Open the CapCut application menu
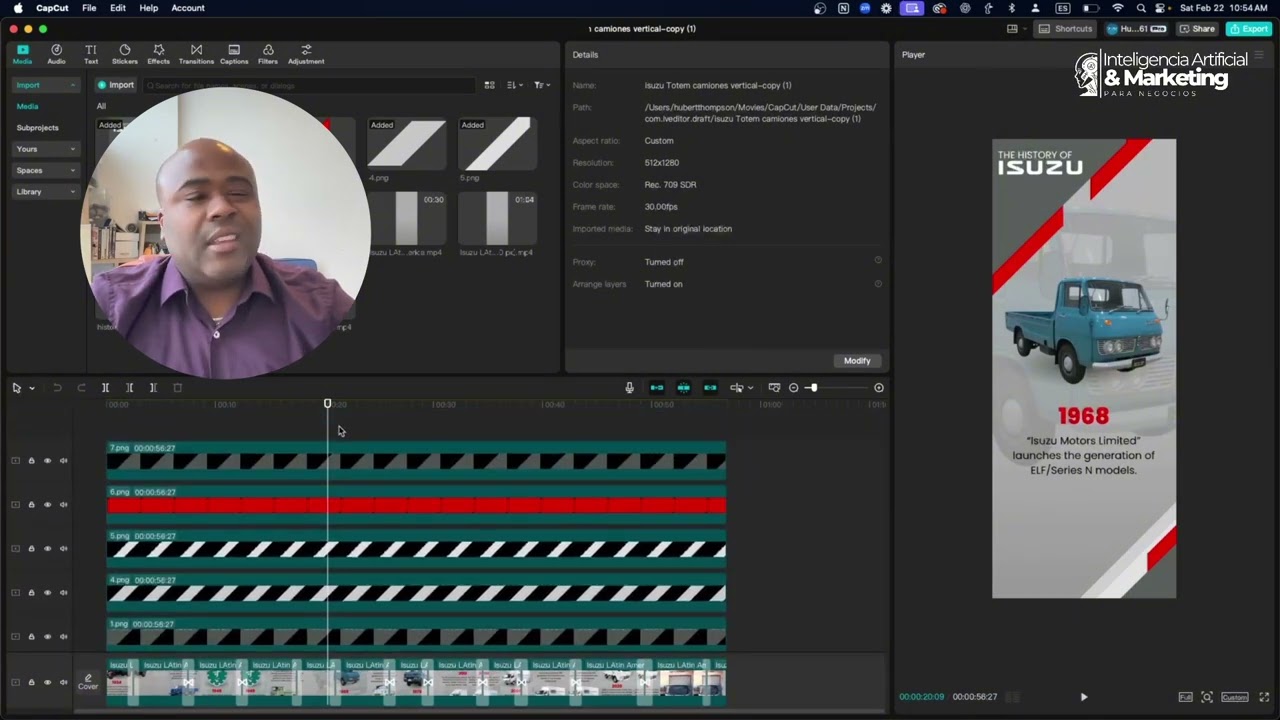 [x=52, y=8]
